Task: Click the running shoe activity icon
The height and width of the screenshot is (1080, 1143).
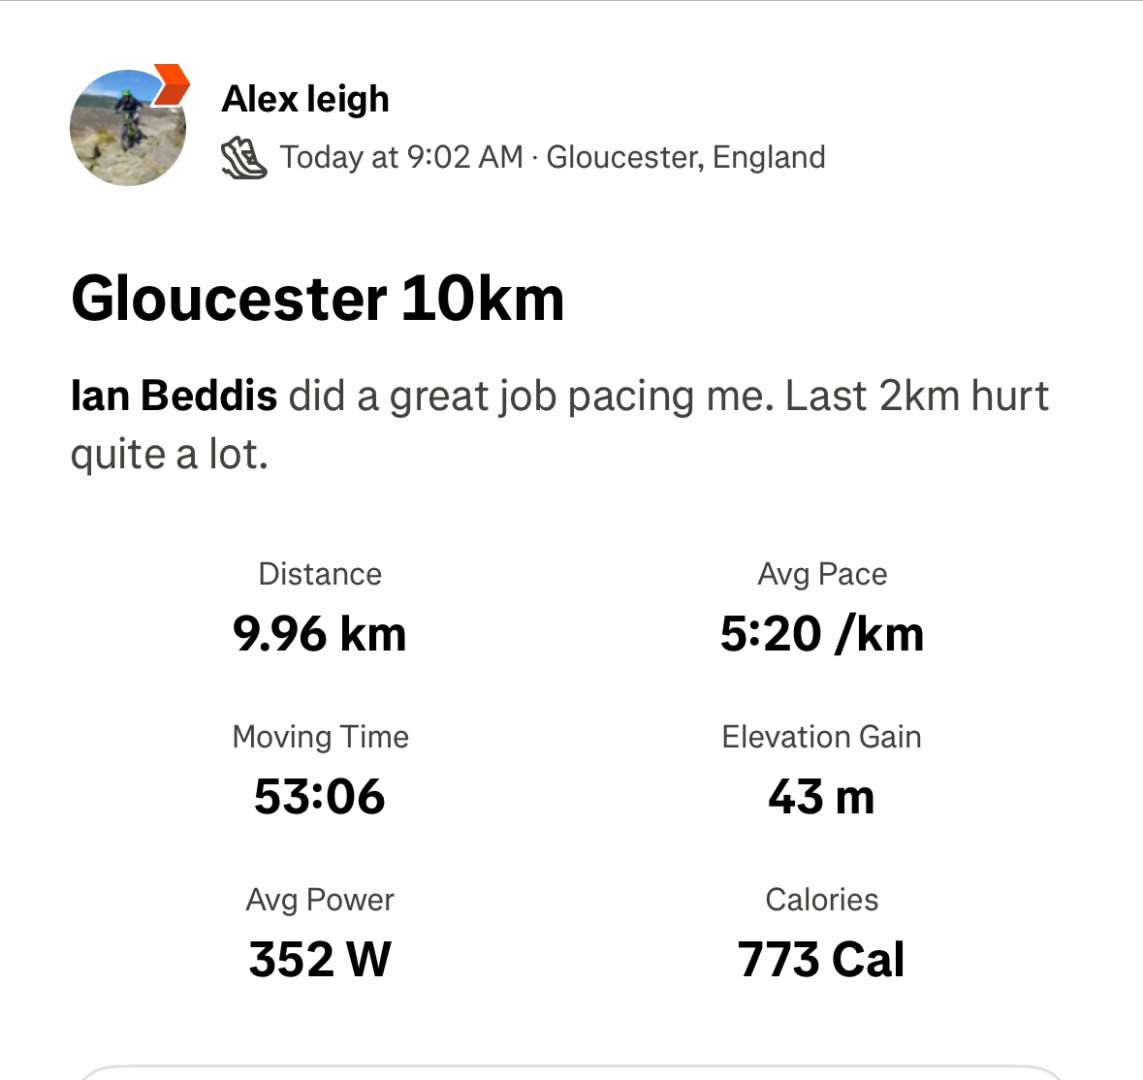Action: click(x=243, y=158)
